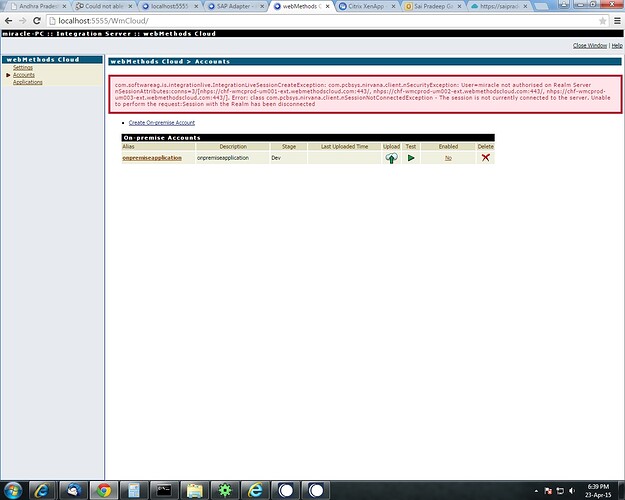Open the onpremiseapplication alias link
Image resolution: width=625 pixels, height=500 pixels.
(x=152, y=158)
